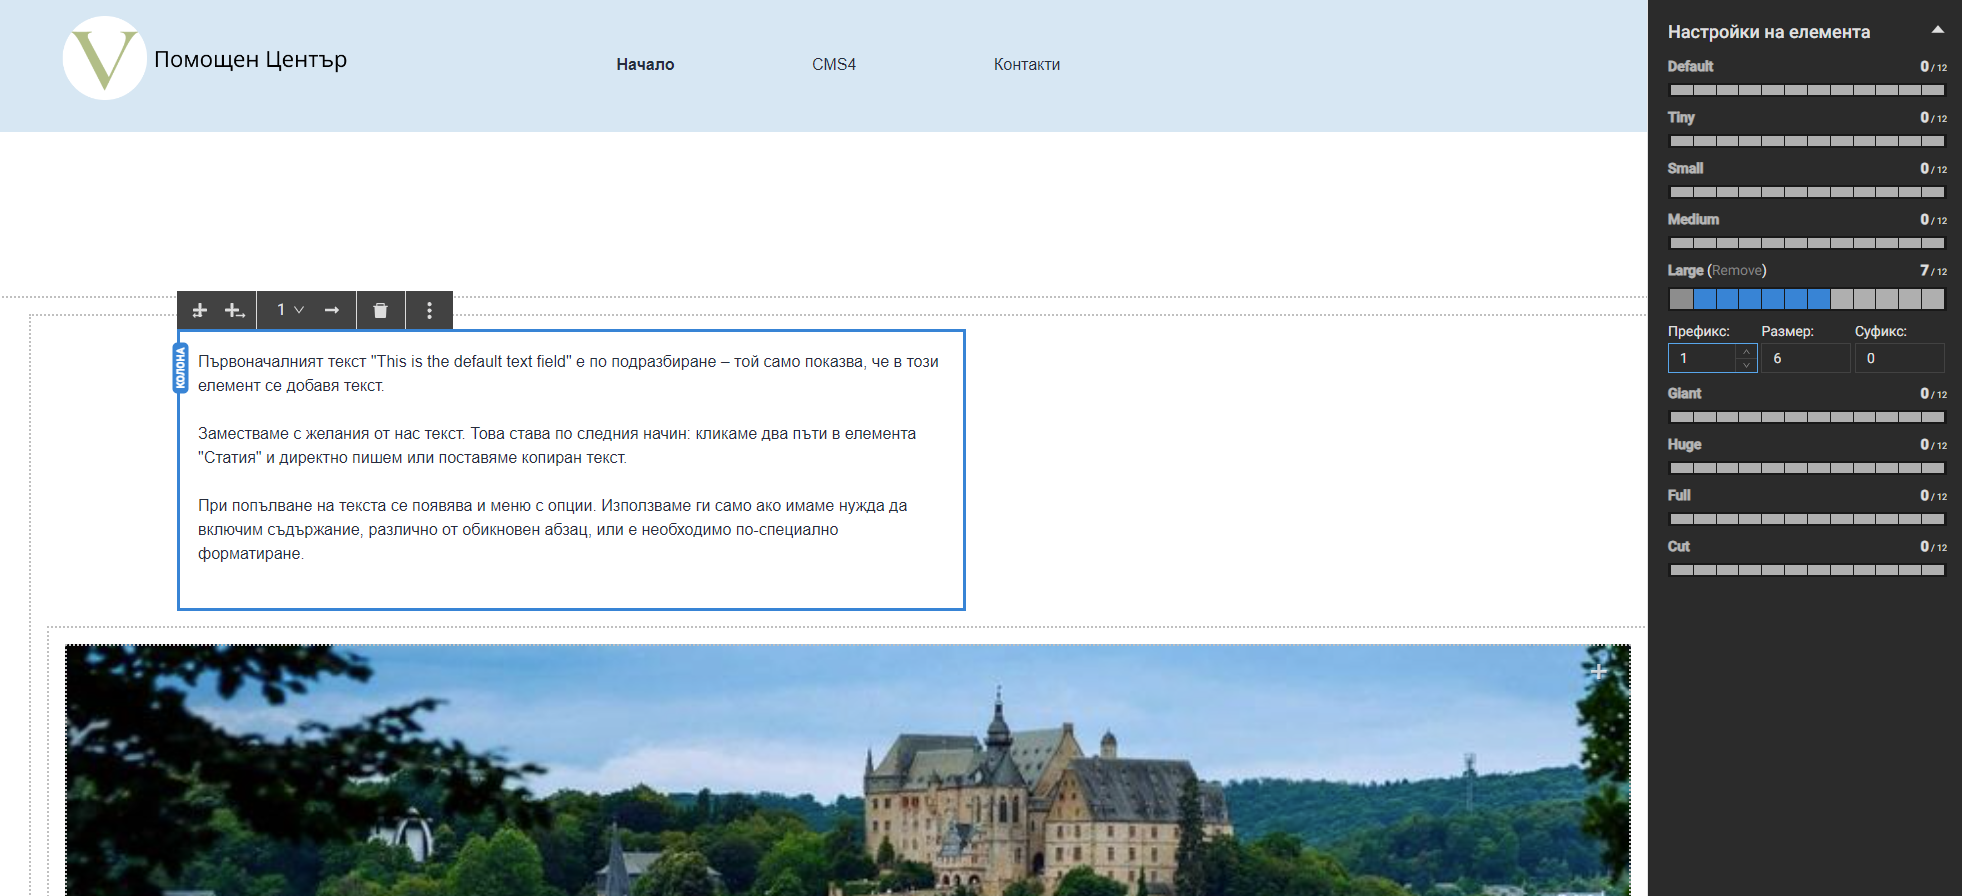Click the right arrow move icon
The width and height of the screenshot is (1962, 896).
pos(332,311)
